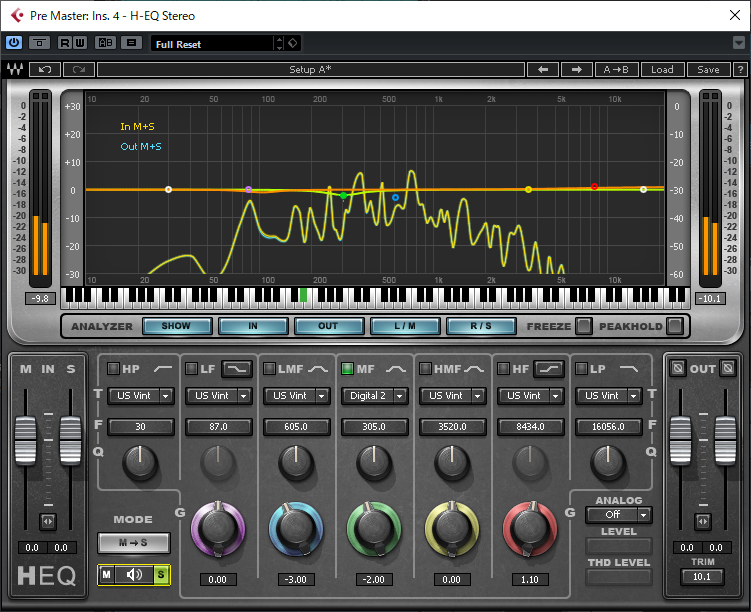
Task: Open the ANALOG Off dropdown
Action: tap(619, 515)
